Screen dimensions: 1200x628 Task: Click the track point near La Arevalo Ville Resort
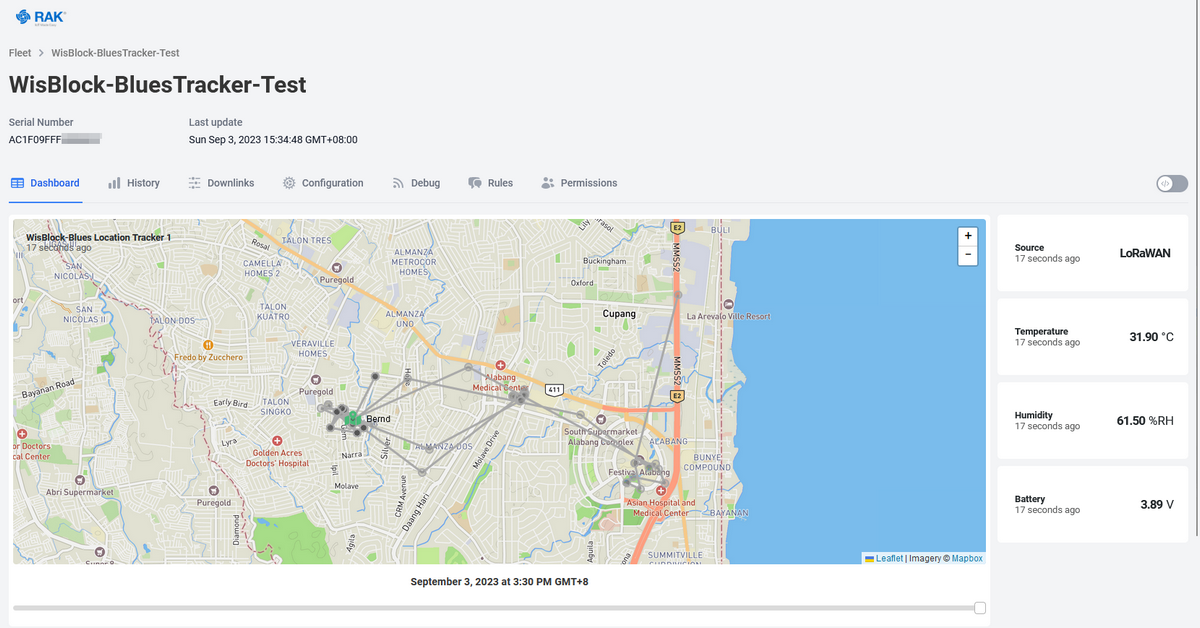click(678, 295)
